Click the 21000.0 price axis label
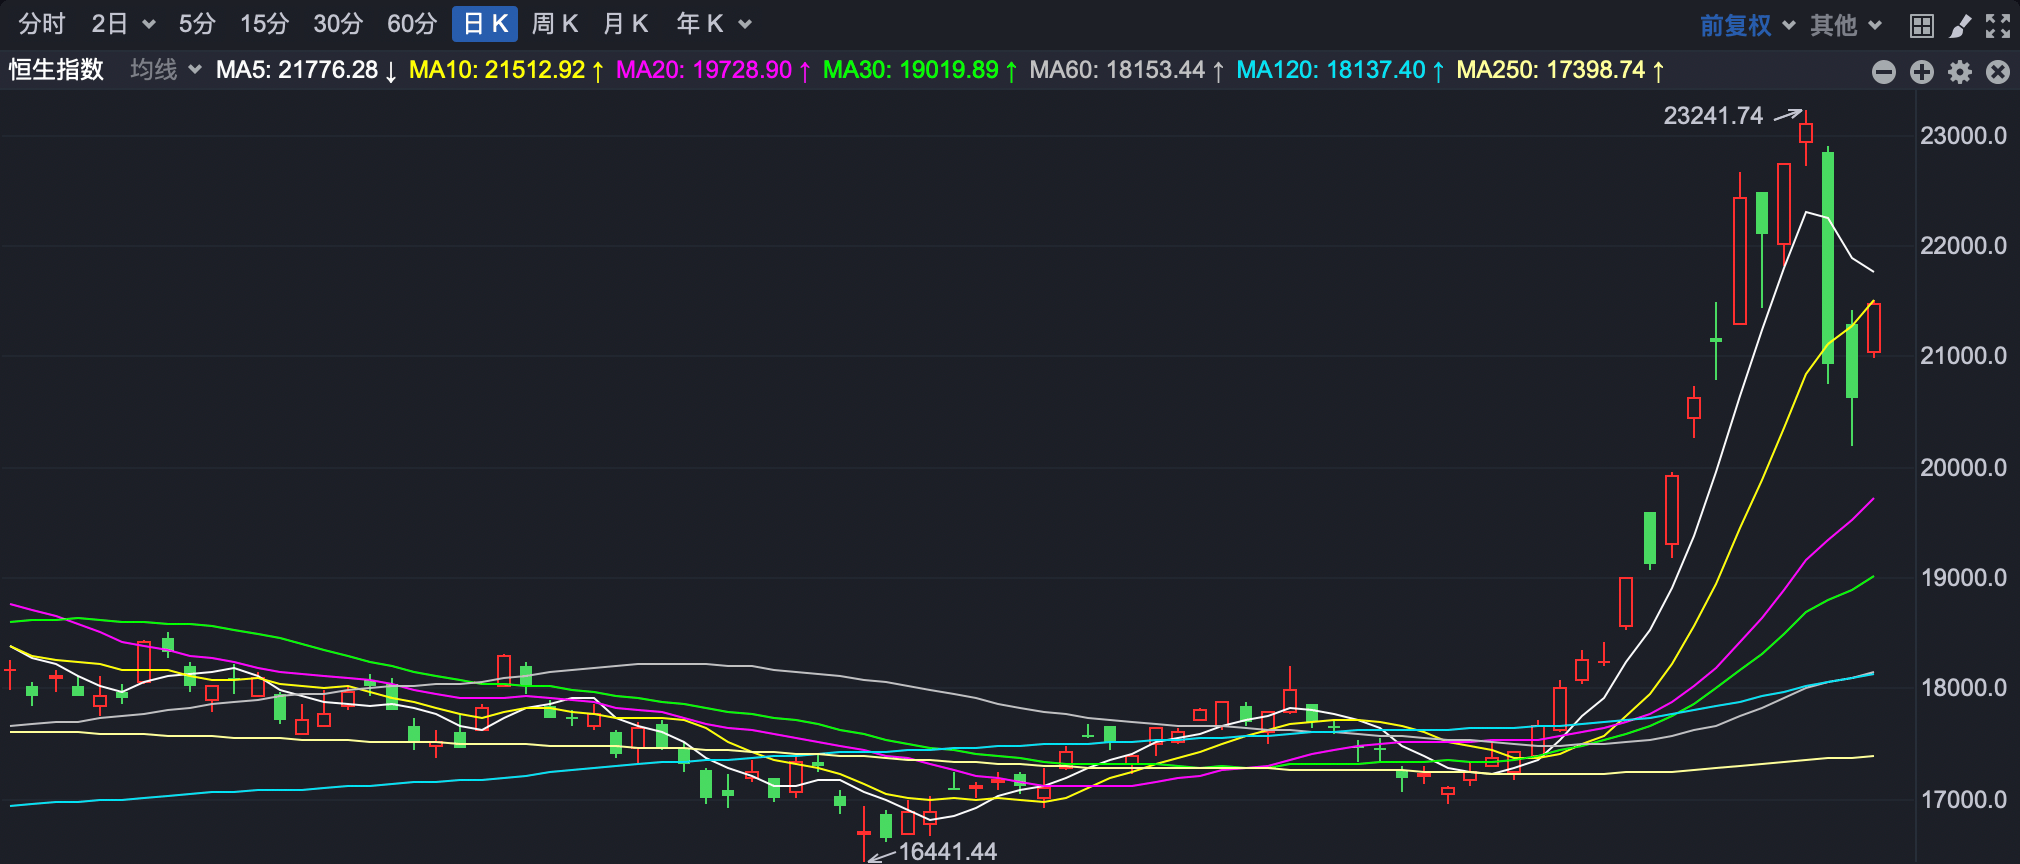 [x=1963, y=356]
